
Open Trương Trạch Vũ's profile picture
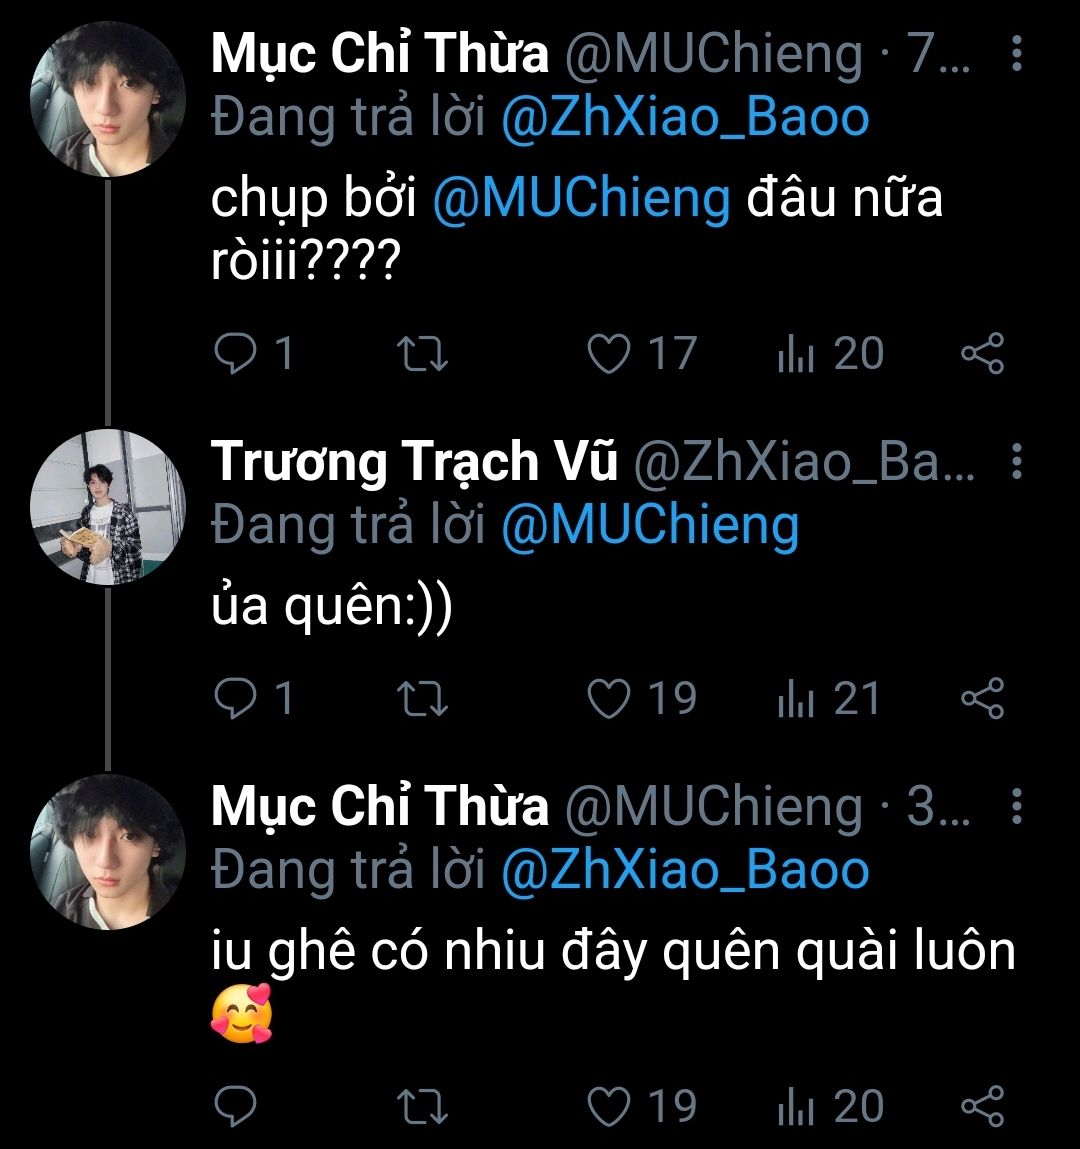point(108,507)
